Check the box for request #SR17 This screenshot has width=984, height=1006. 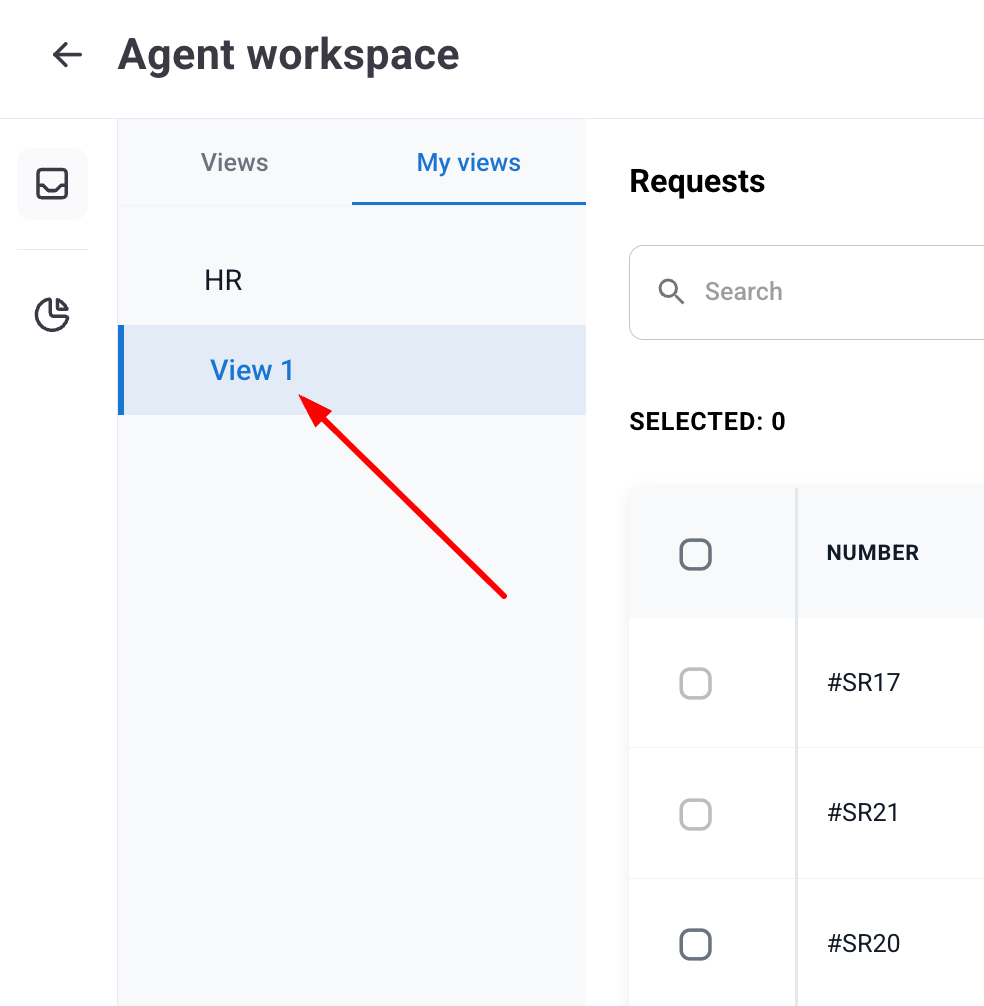point(695,684)
